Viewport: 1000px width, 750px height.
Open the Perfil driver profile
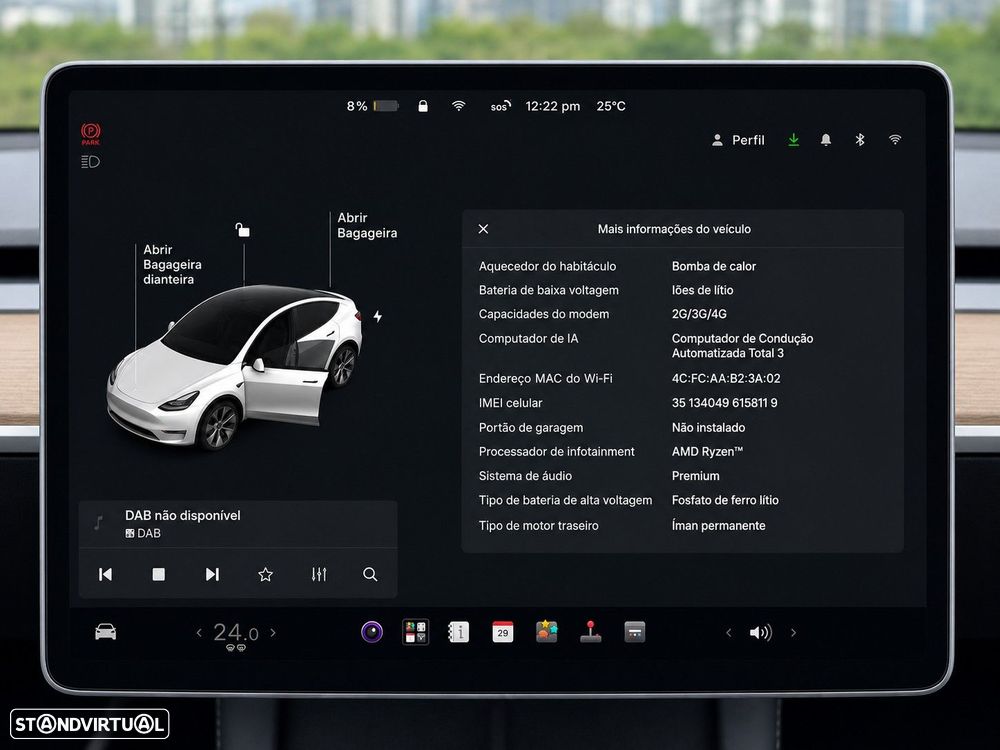point(738,140)
